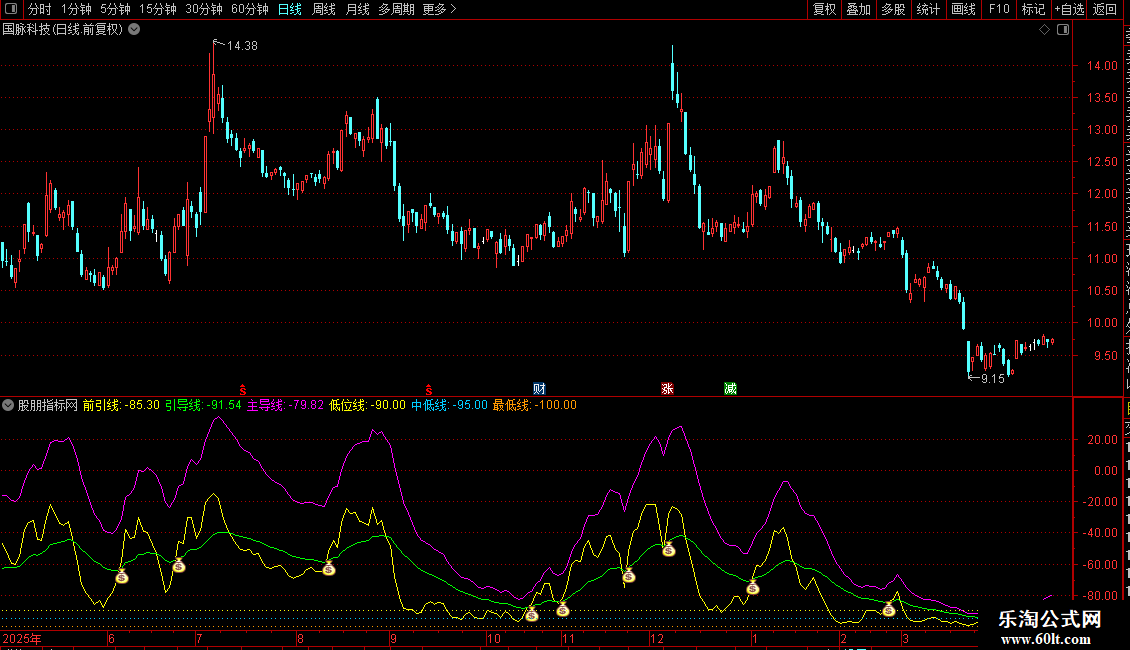Click 中低线: -95.00 indicator value
Screen dimensions: 1130x650
tap(450, 405)
